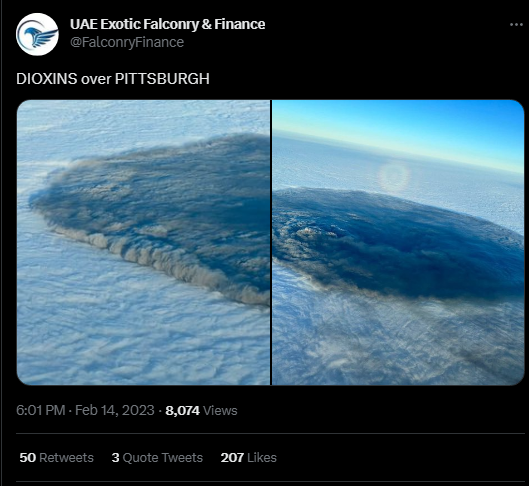Show the 207 Likes list
529x486 pixels.
click(x=249, y=458)
